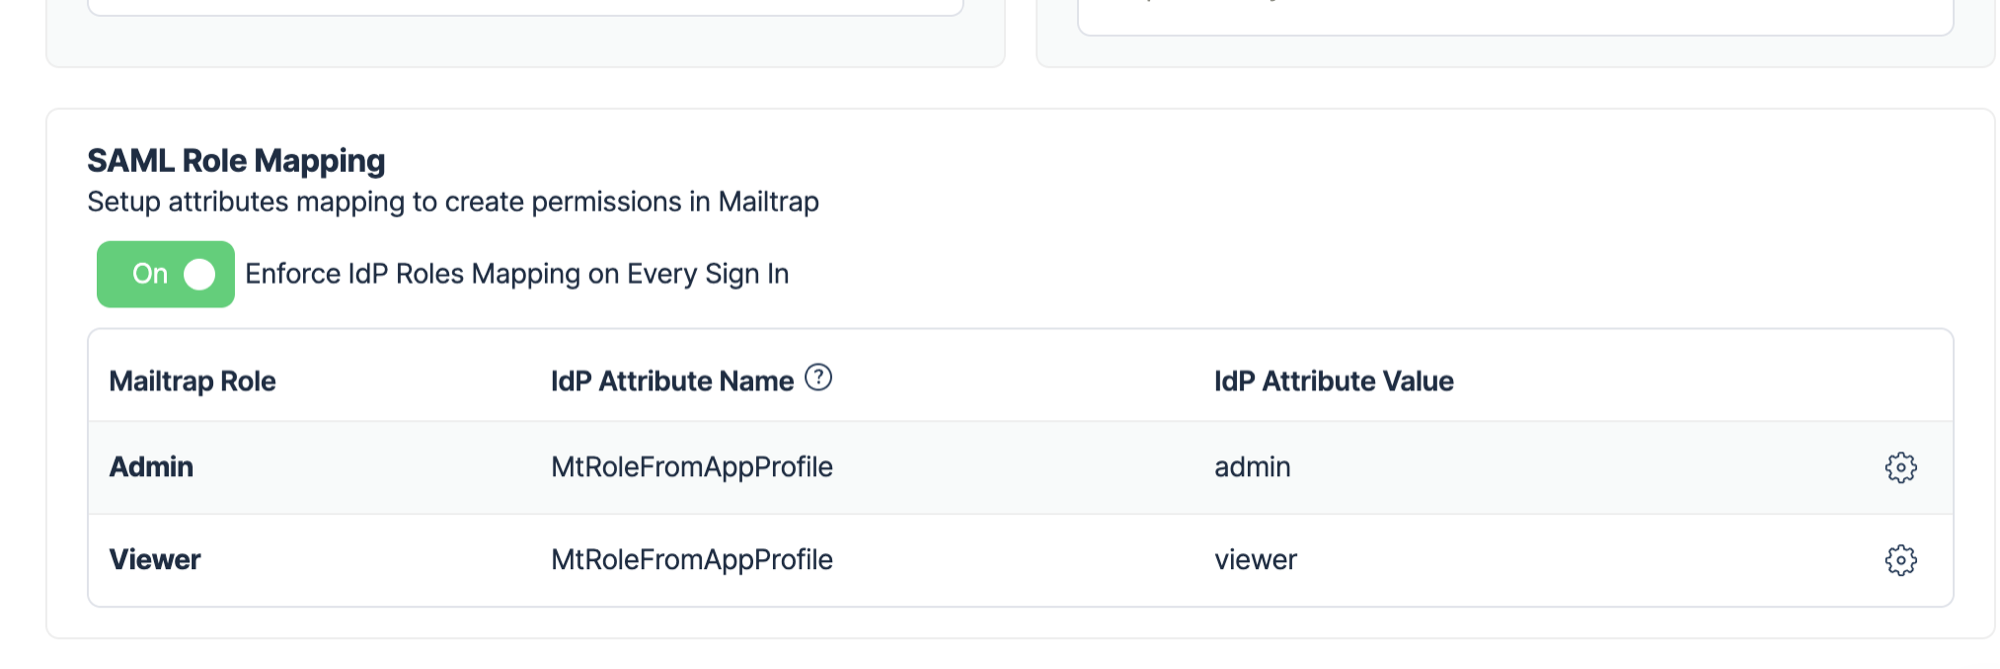
Task: Click the 'Setup attributes mapping' description text
Action: pos(453,202)
